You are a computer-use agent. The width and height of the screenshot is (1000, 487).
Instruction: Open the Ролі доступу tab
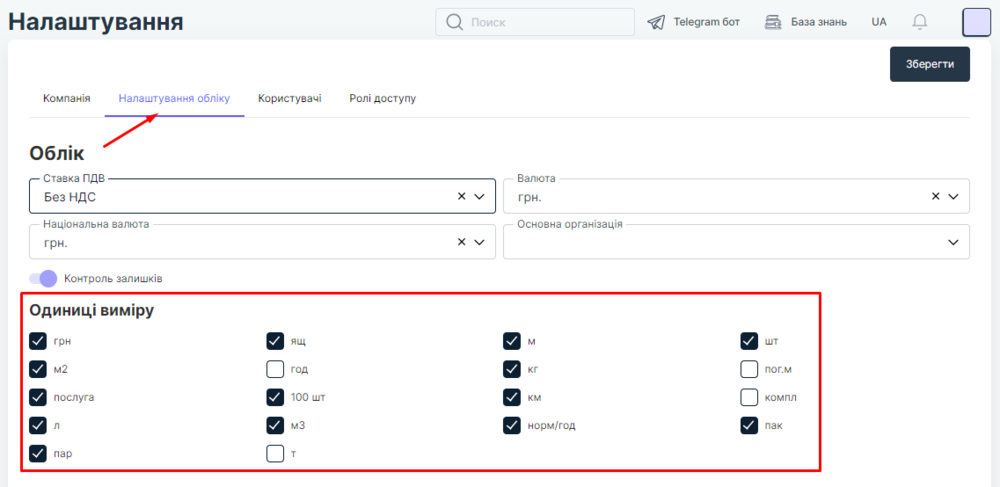tap(382, 98)
